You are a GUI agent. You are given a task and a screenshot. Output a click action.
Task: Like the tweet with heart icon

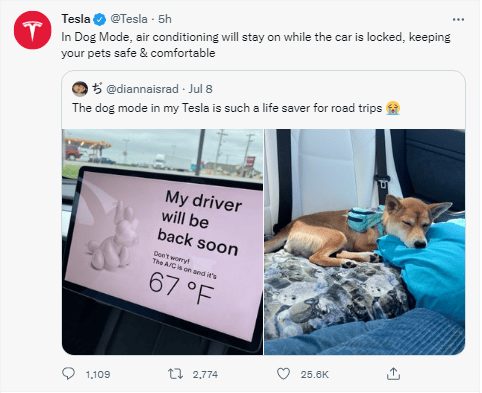[x=283, y=374]
